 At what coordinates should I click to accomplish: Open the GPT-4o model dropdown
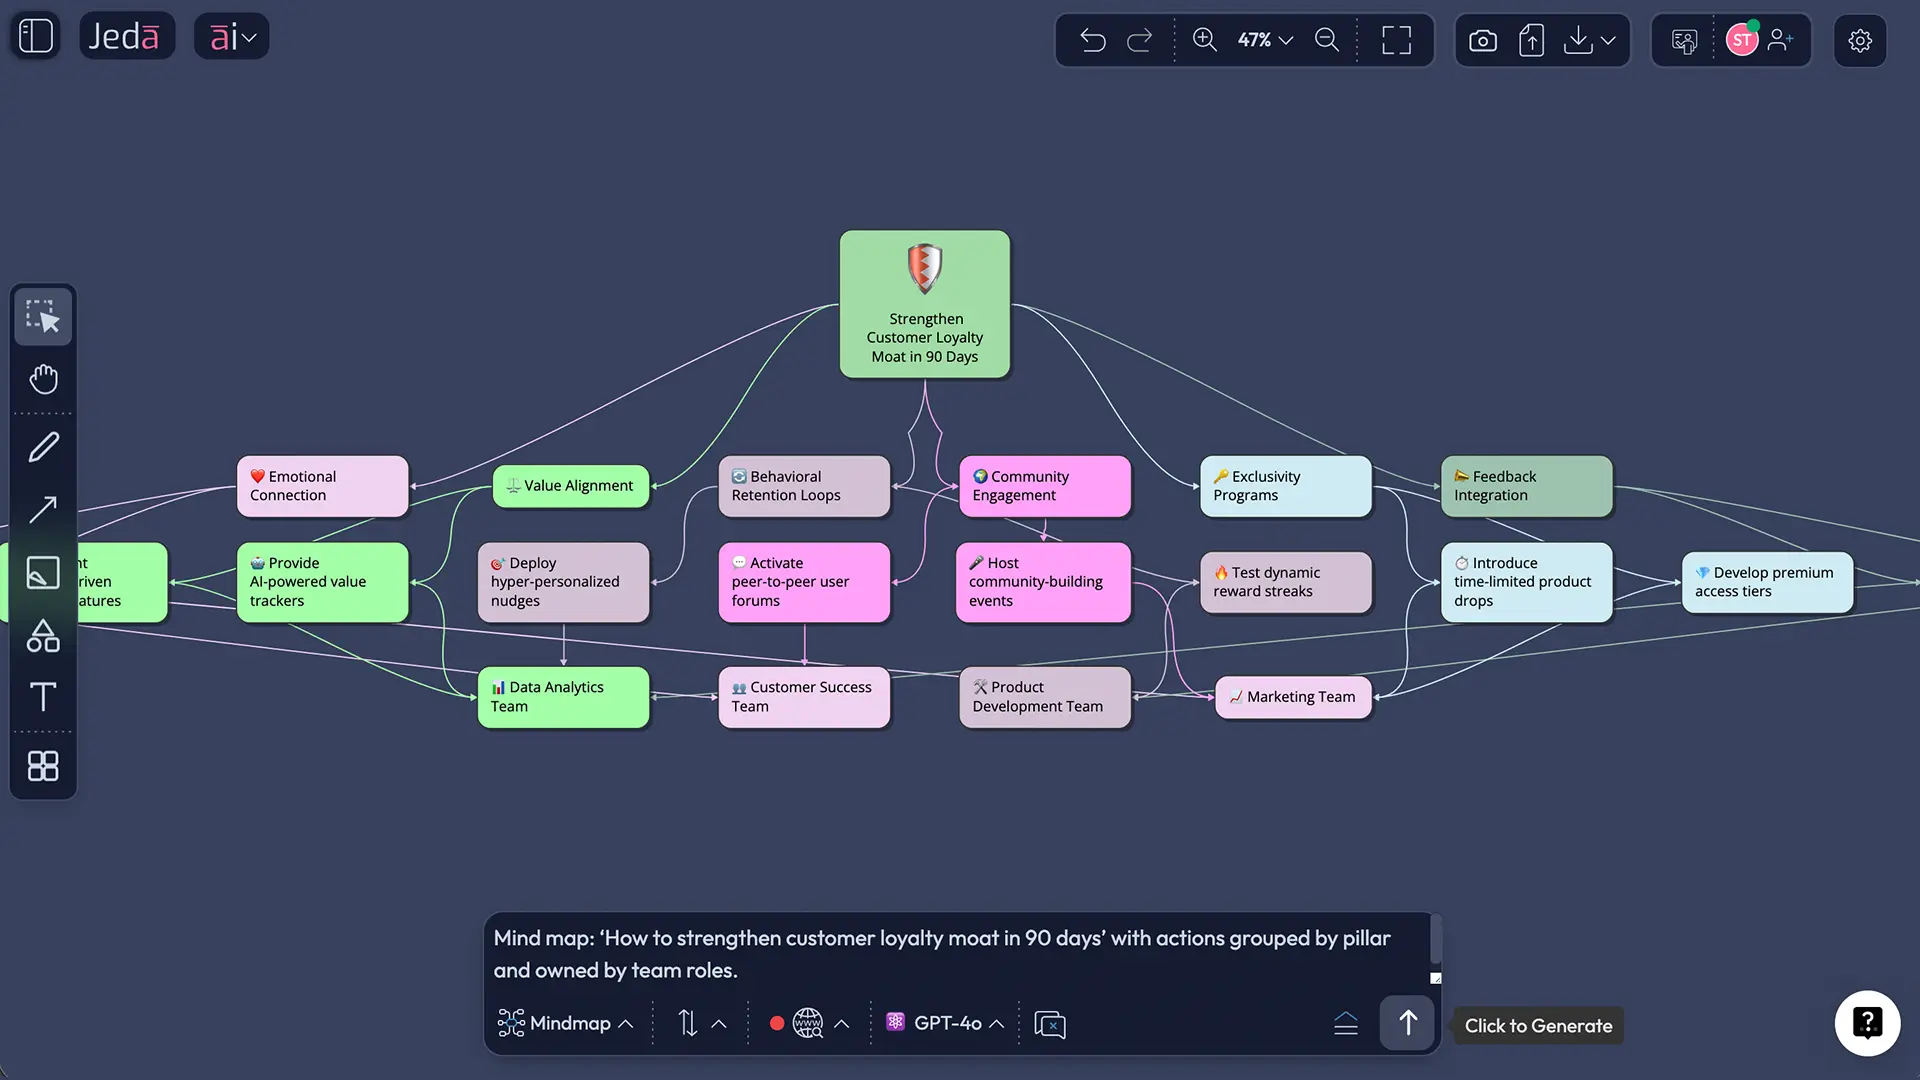tap(945, 1023)
